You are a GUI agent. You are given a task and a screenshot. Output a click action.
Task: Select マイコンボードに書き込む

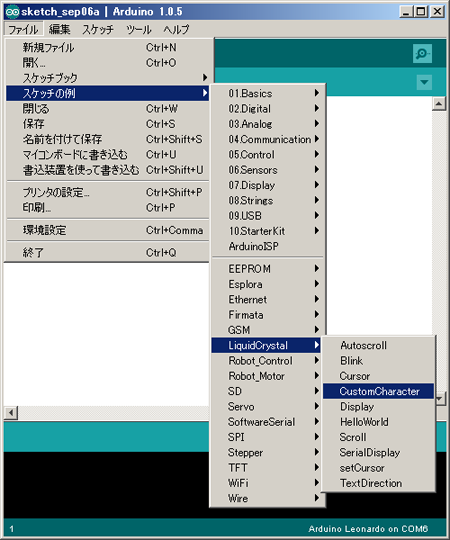[107, 154]
